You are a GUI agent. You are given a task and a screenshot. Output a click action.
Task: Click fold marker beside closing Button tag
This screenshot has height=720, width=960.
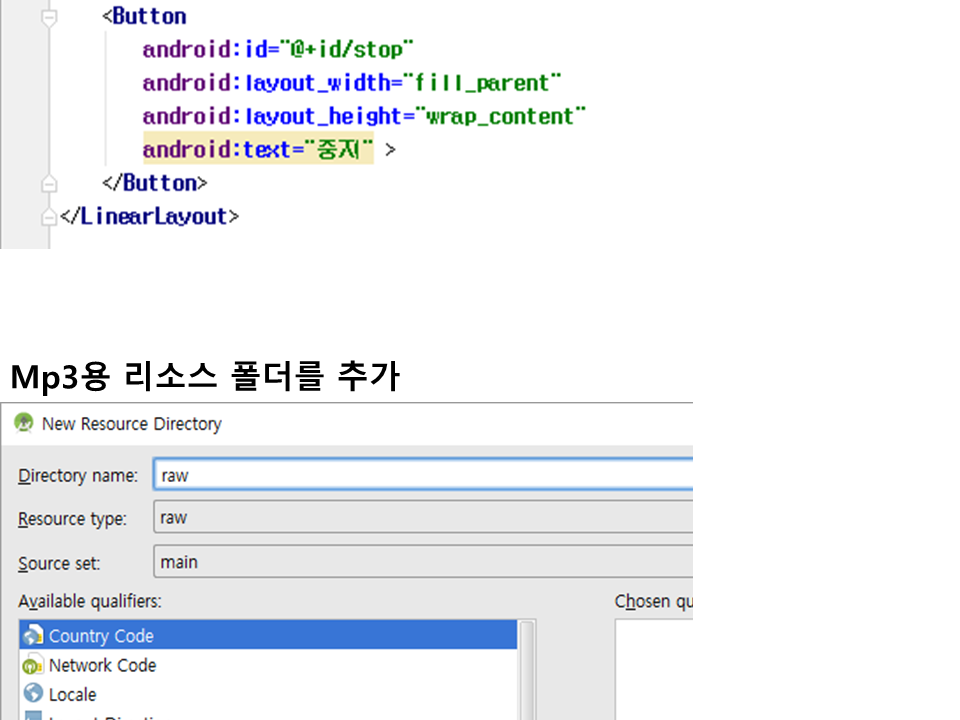coord(48,184)
